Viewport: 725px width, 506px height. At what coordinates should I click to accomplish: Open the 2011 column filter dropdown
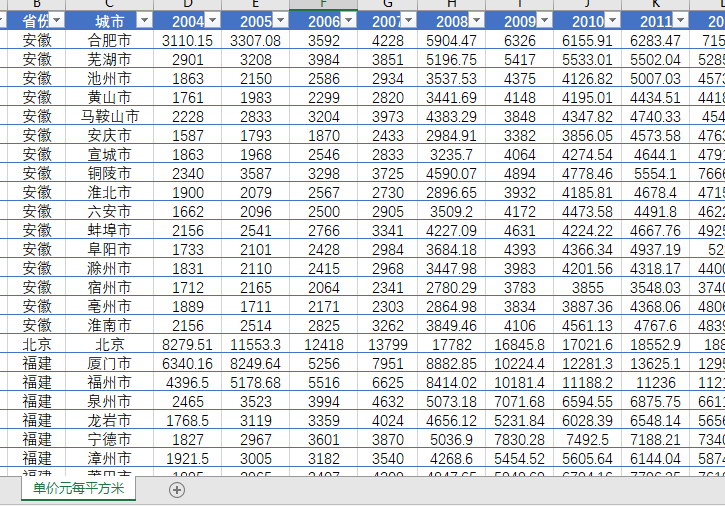(680, 20)
